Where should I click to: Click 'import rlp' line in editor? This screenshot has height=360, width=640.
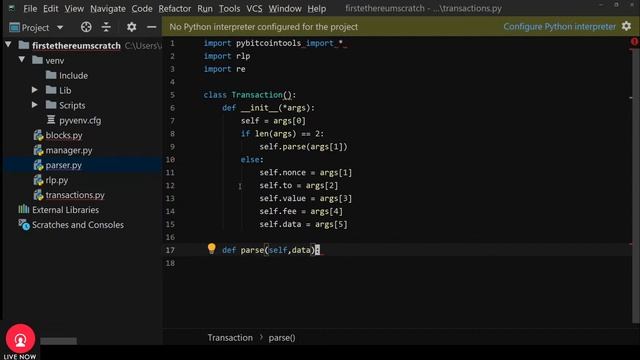point(227,56)
